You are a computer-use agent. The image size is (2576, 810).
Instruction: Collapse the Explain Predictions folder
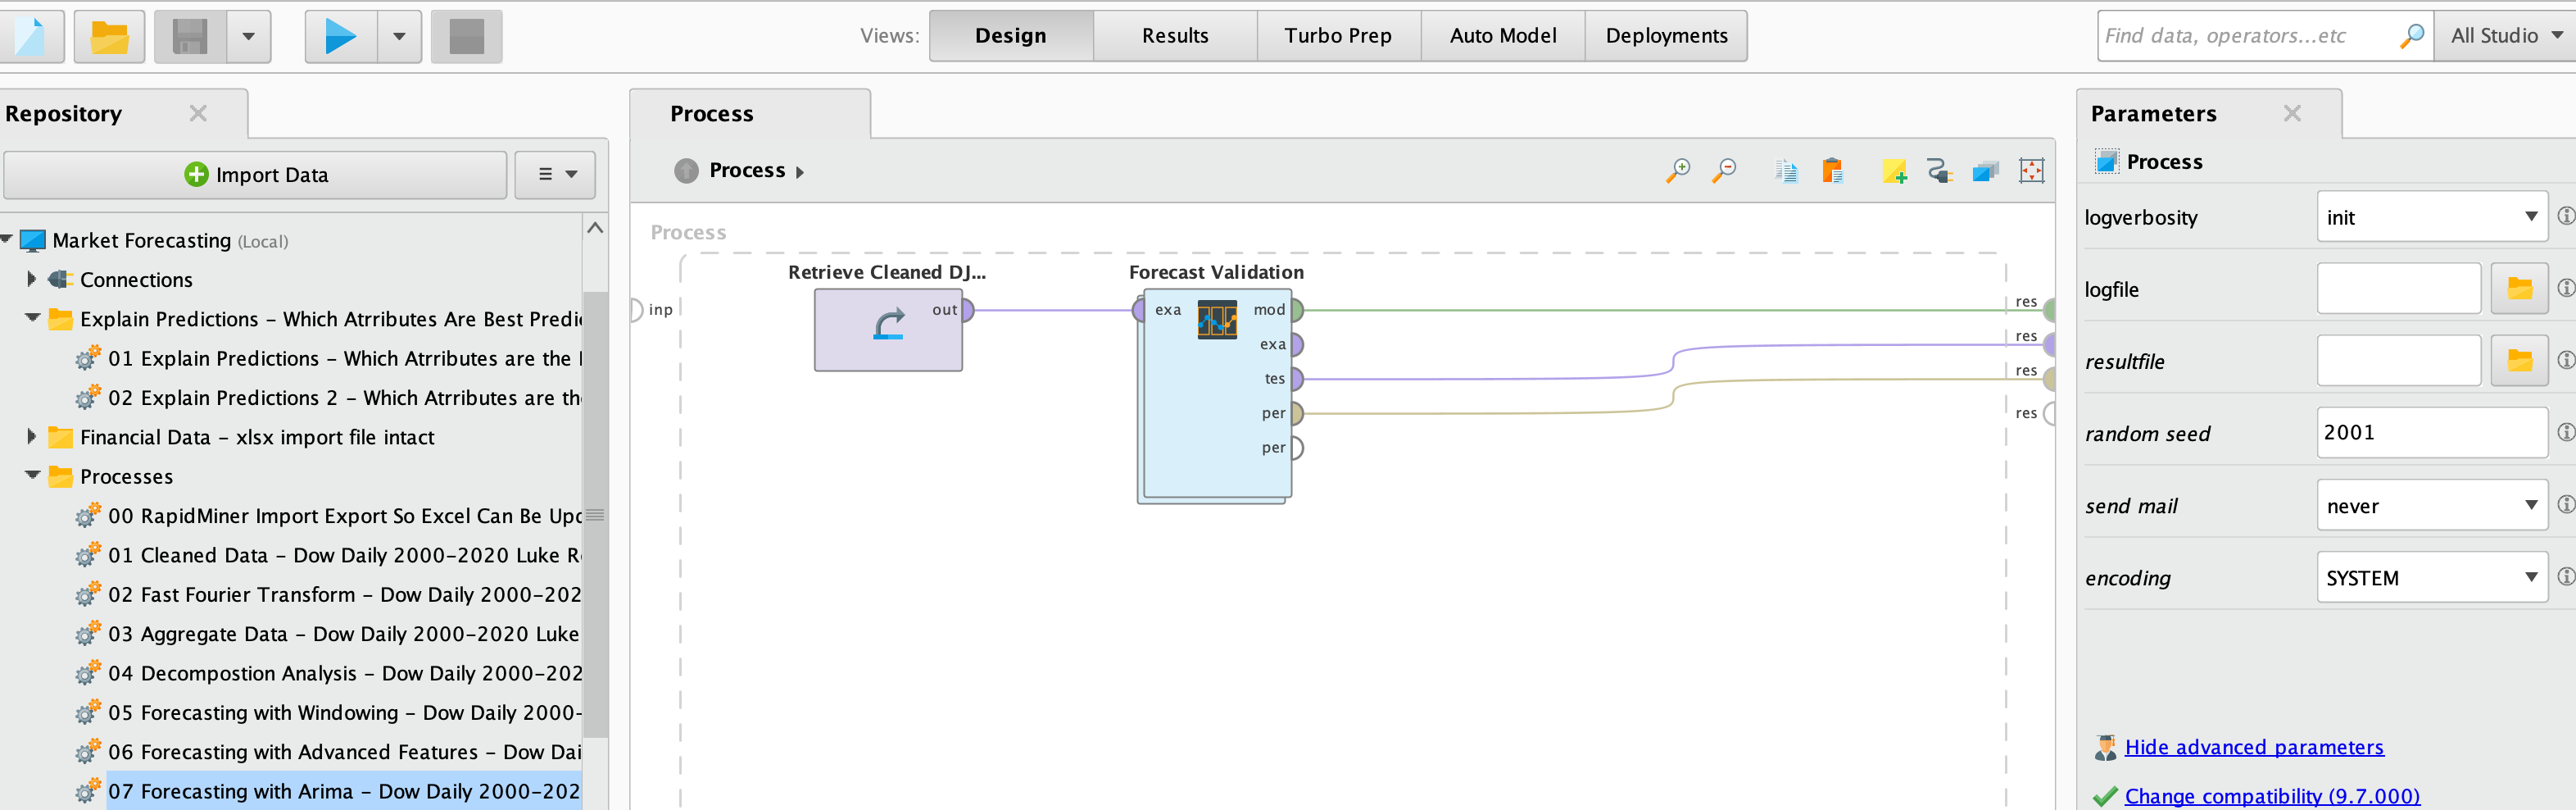click(x=32, y=318)
